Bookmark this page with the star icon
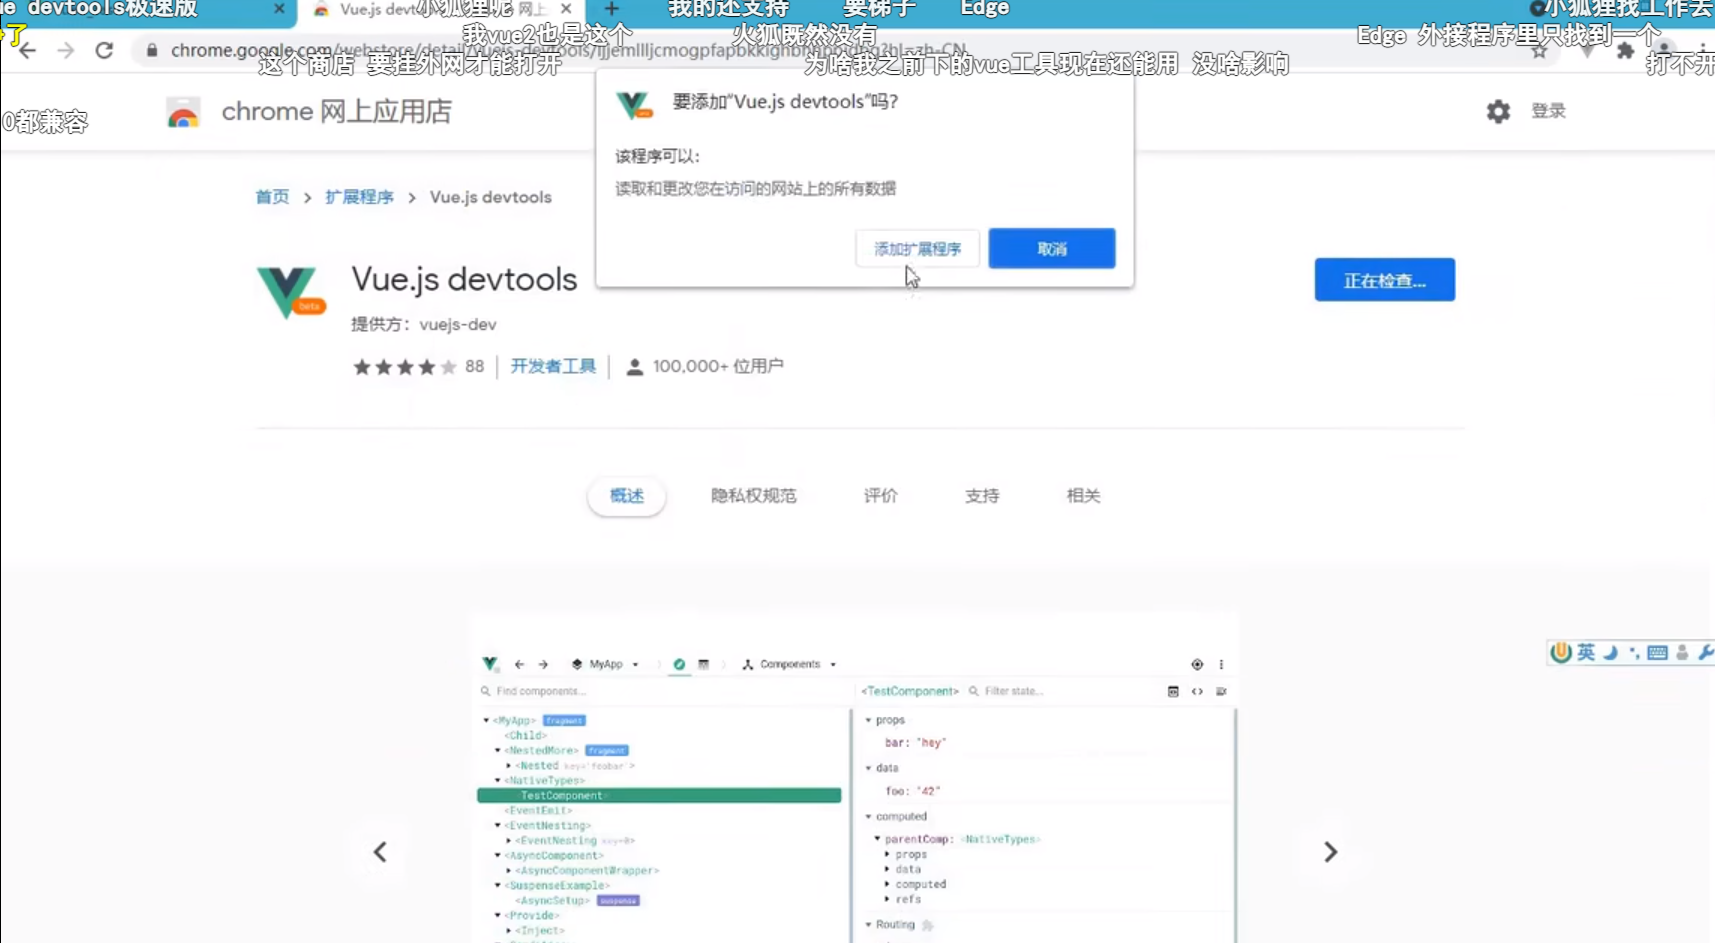Viewport: 1715px width, 943px height. click(x=1539, y=51)
